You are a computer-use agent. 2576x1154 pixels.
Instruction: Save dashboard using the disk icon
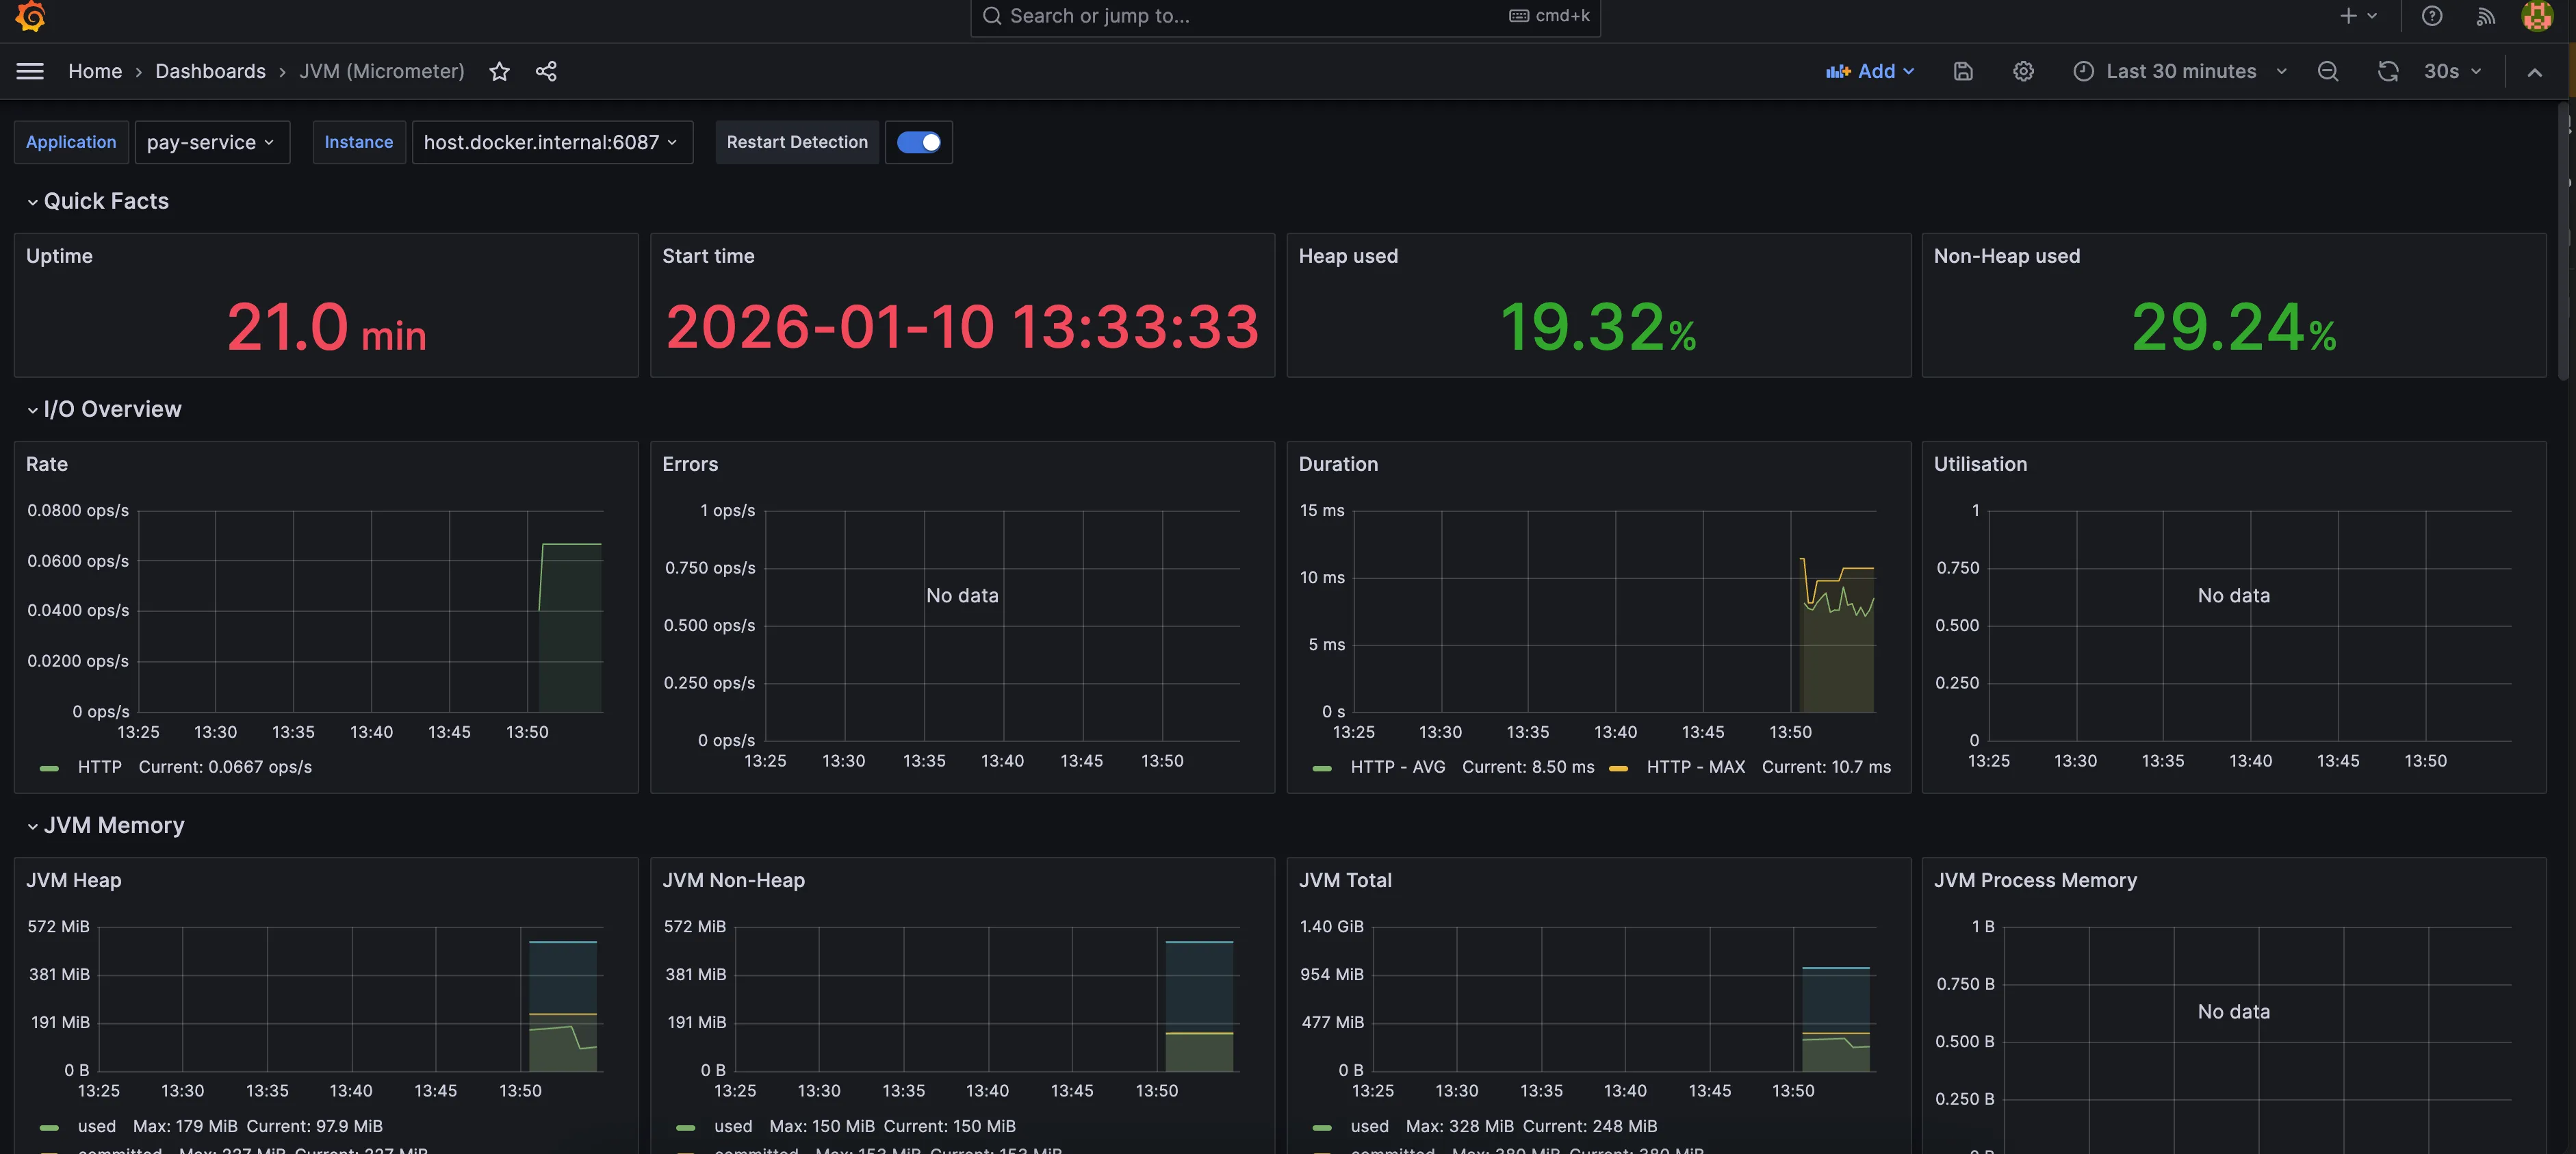[x=1962, y=71]
